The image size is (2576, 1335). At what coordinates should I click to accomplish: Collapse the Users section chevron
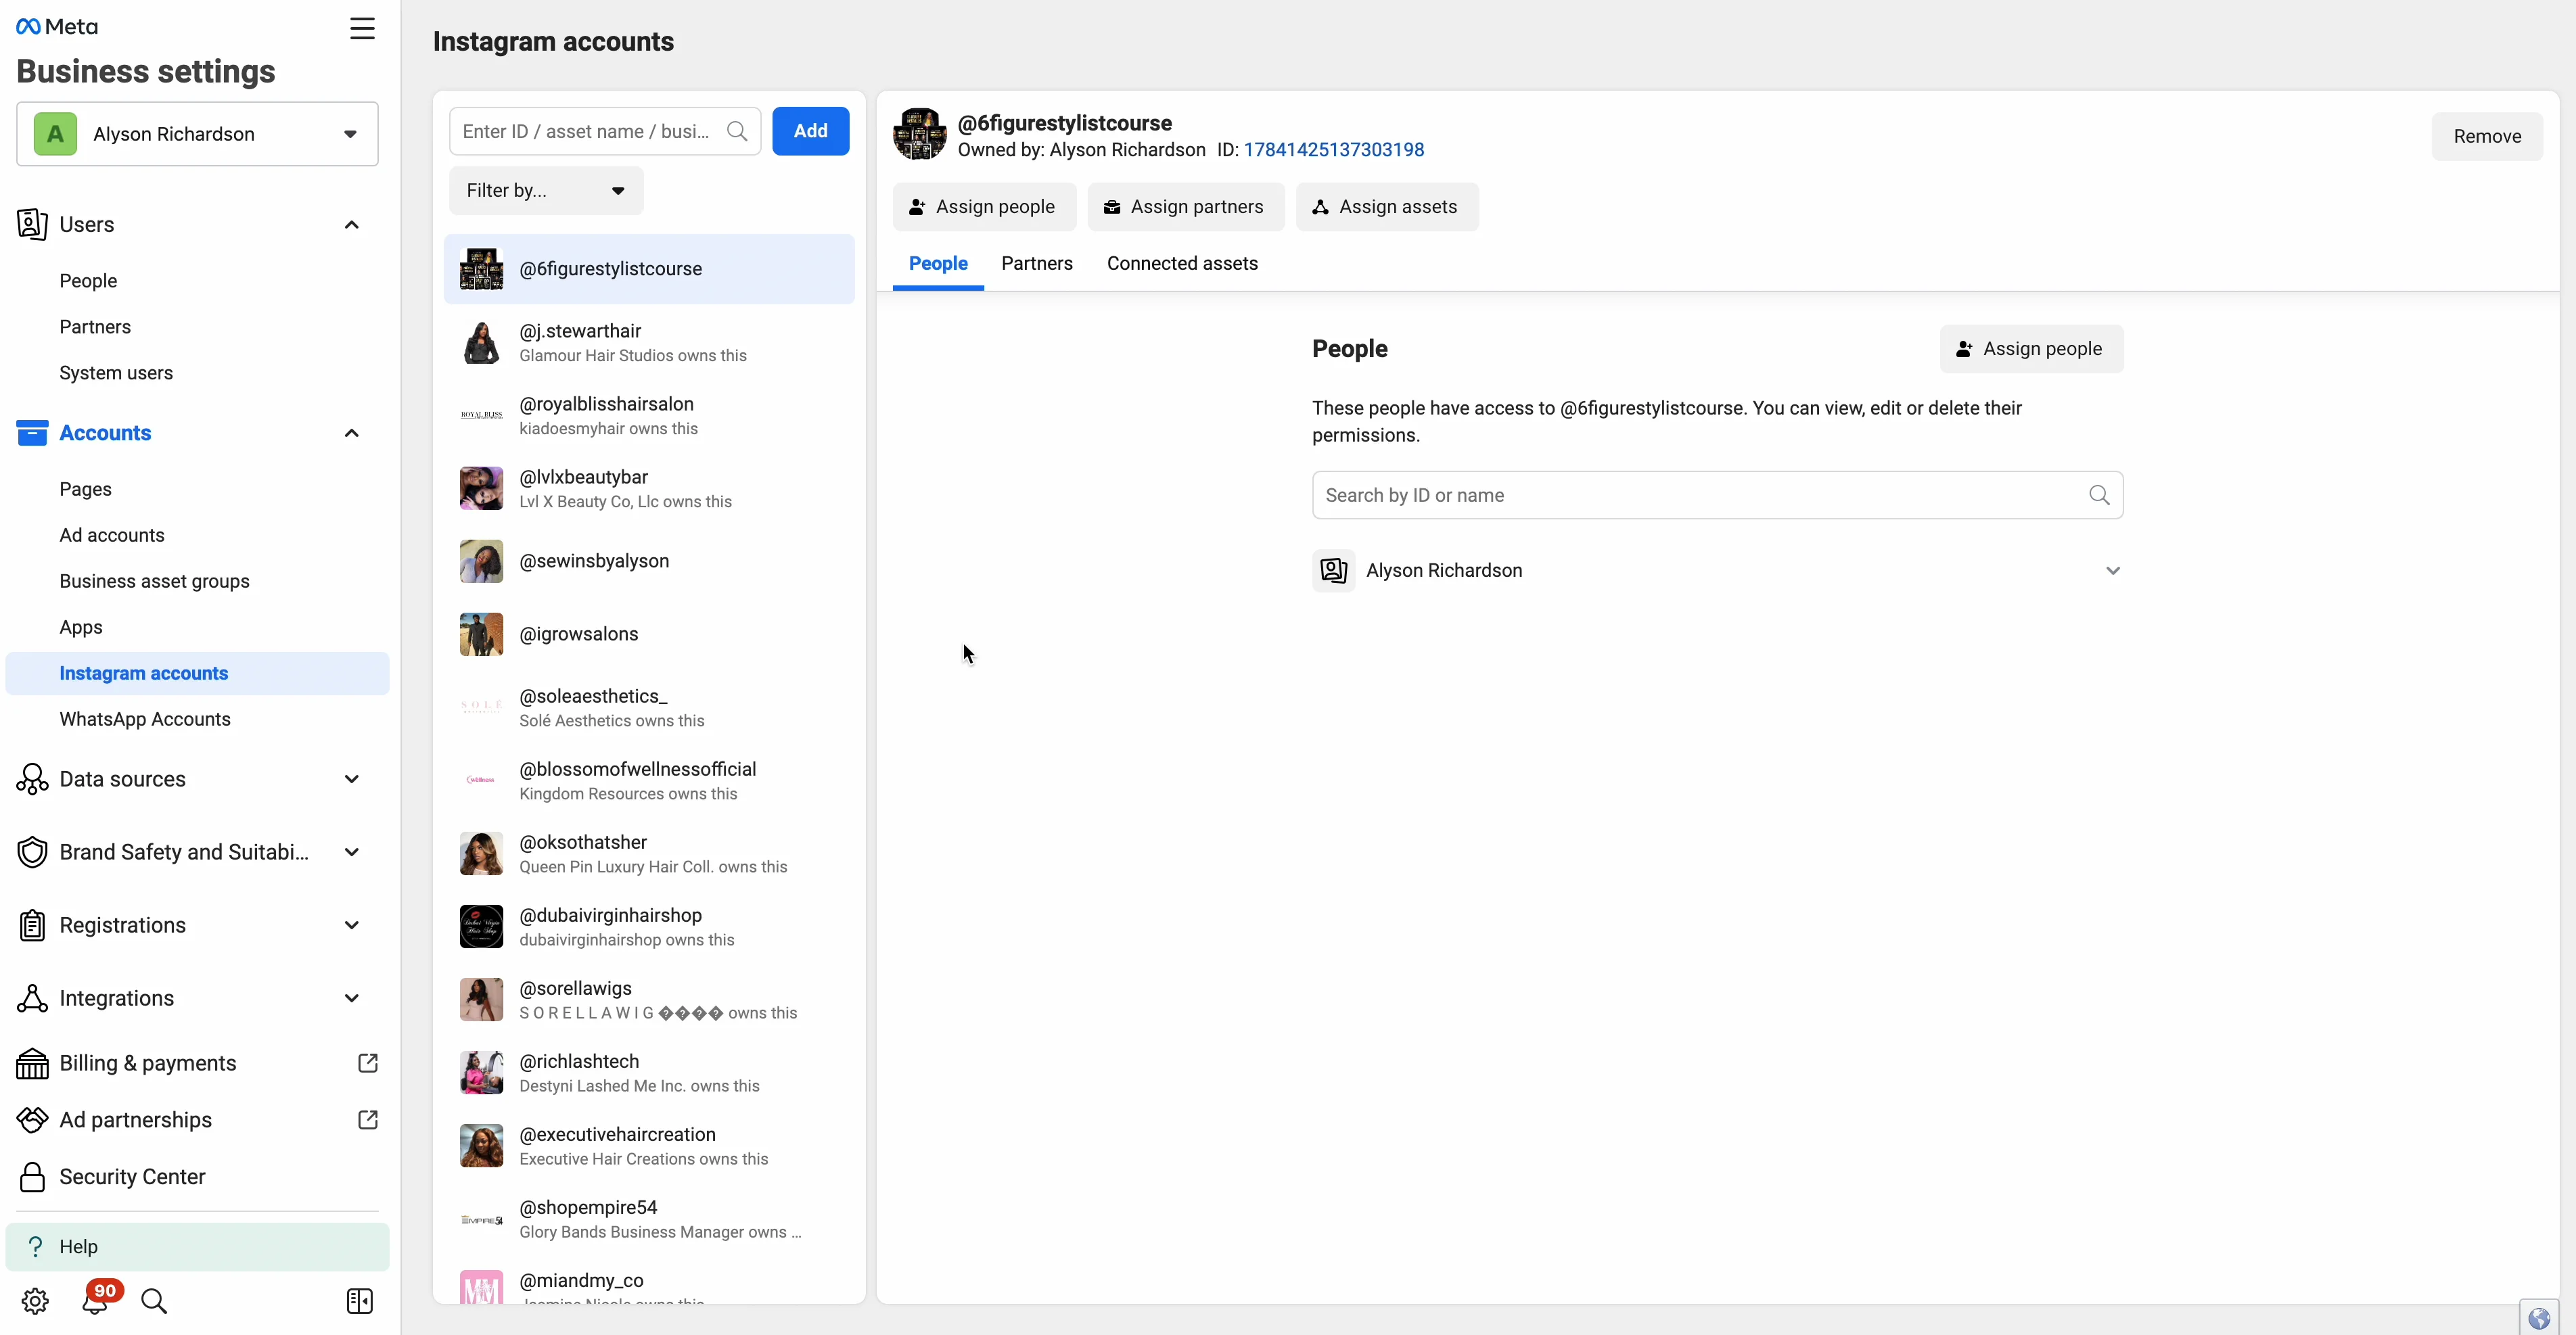point(352,224)
